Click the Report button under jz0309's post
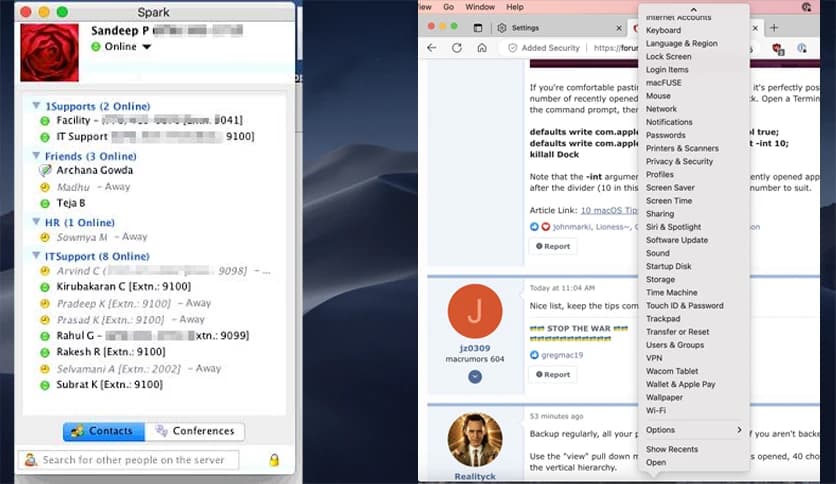The image size is (836, 484). click(553, 375)
